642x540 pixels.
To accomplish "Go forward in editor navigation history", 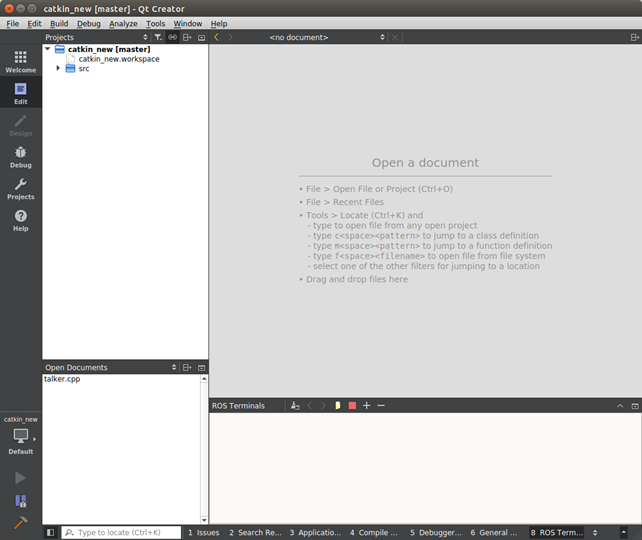I will coord(231,37).
